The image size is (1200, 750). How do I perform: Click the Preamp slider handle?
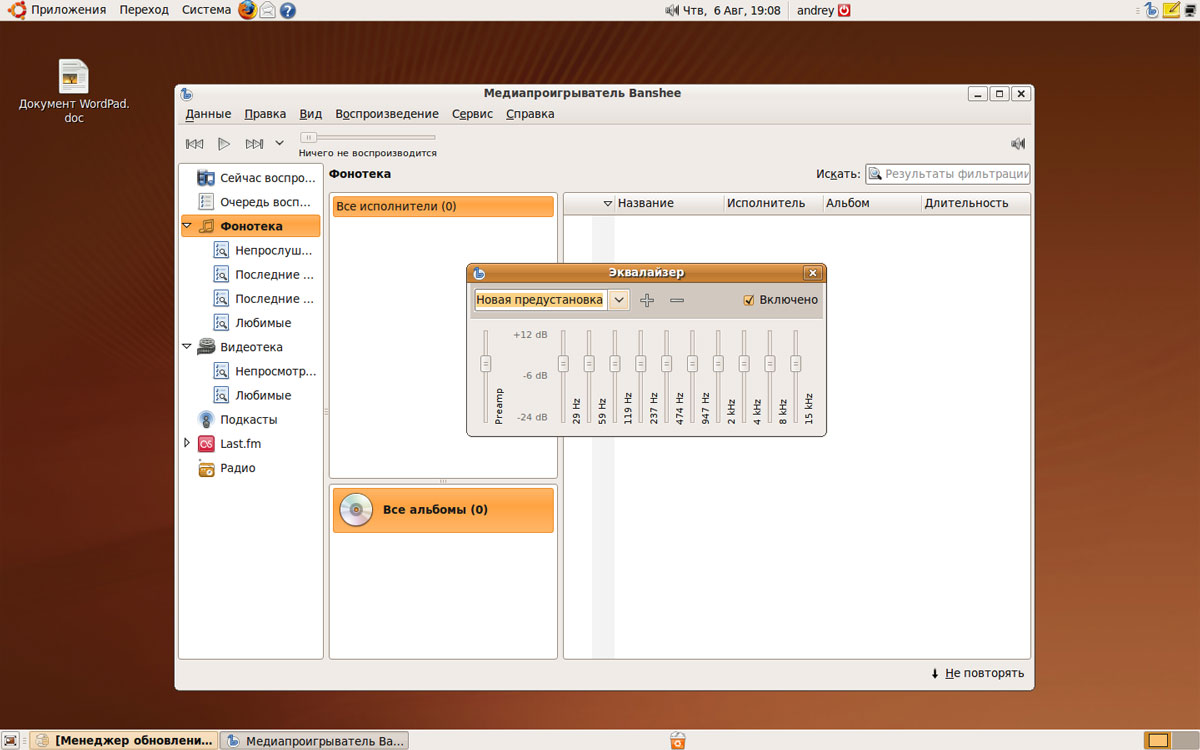486,363
